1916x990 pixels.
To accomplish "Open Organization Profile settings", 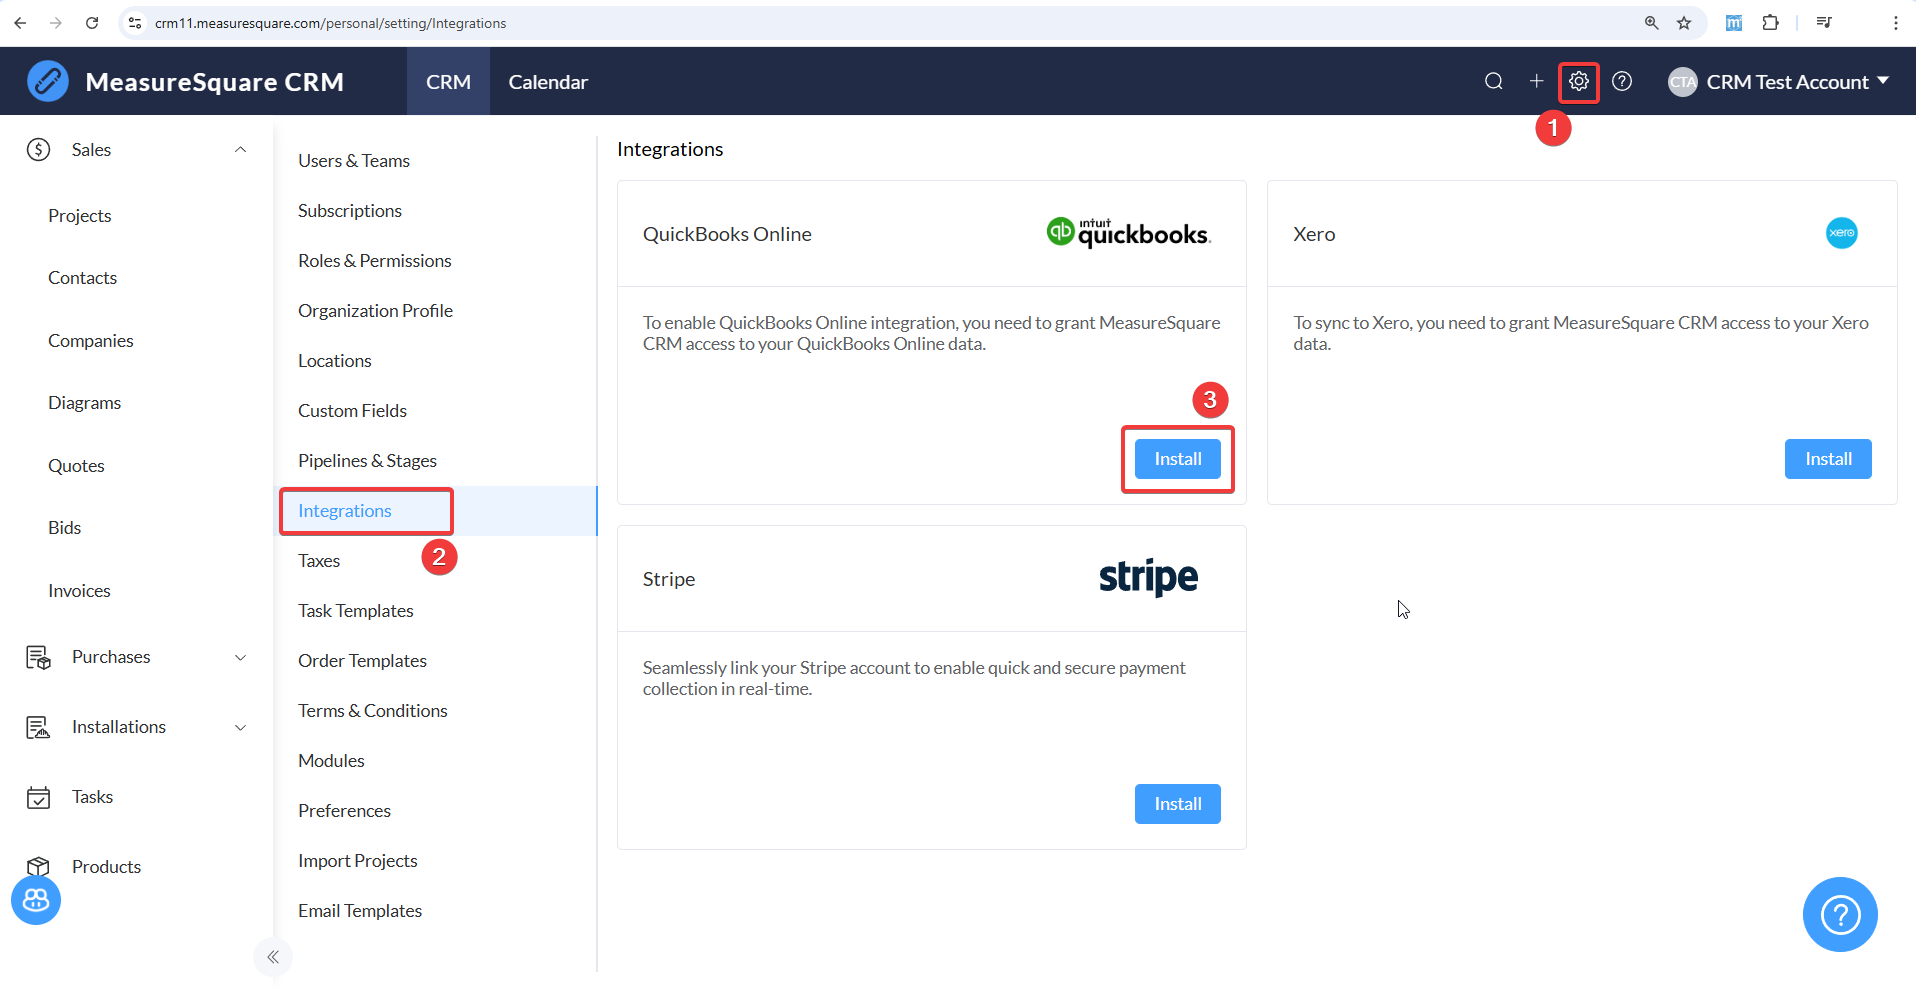I will (375, 311).
